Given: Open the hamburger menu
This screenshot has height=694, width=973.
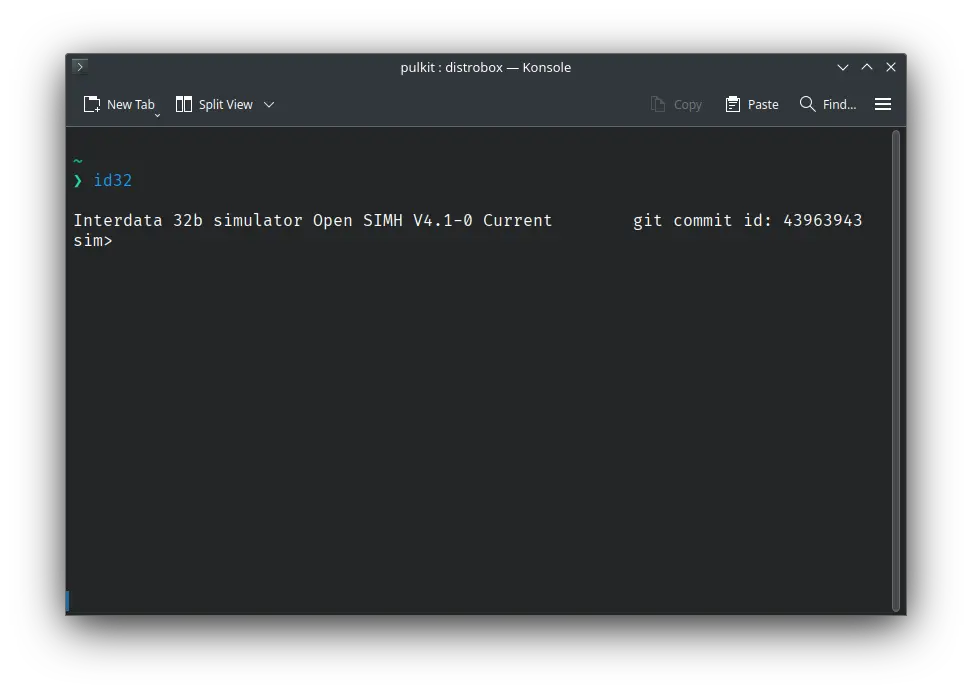Looking at the screenshot, I should [x=882, y=104].
